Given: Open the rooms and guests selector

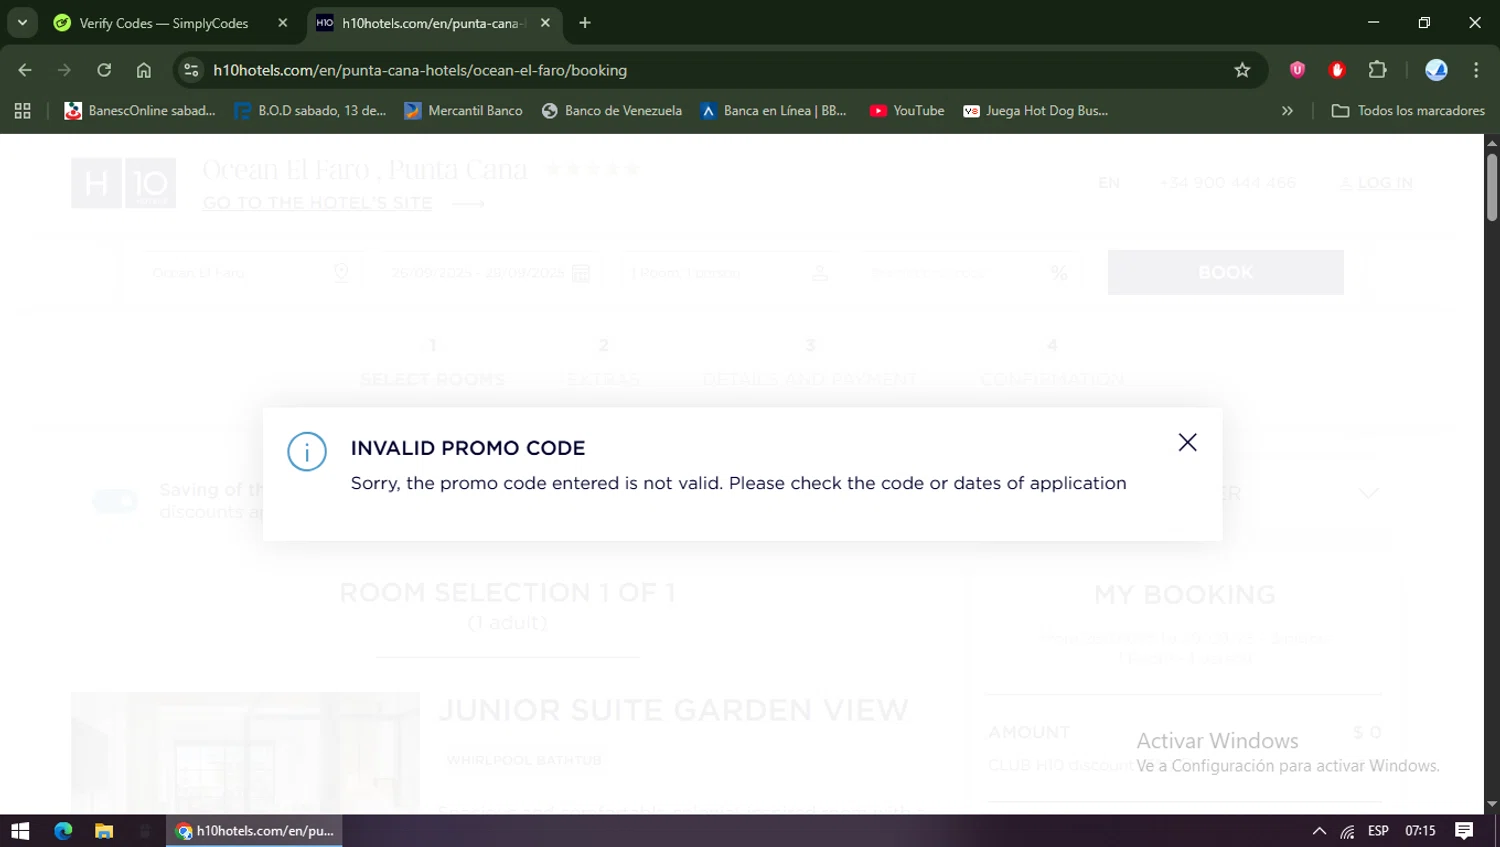Looking at the screenshot, I should (x=729, y=273).
